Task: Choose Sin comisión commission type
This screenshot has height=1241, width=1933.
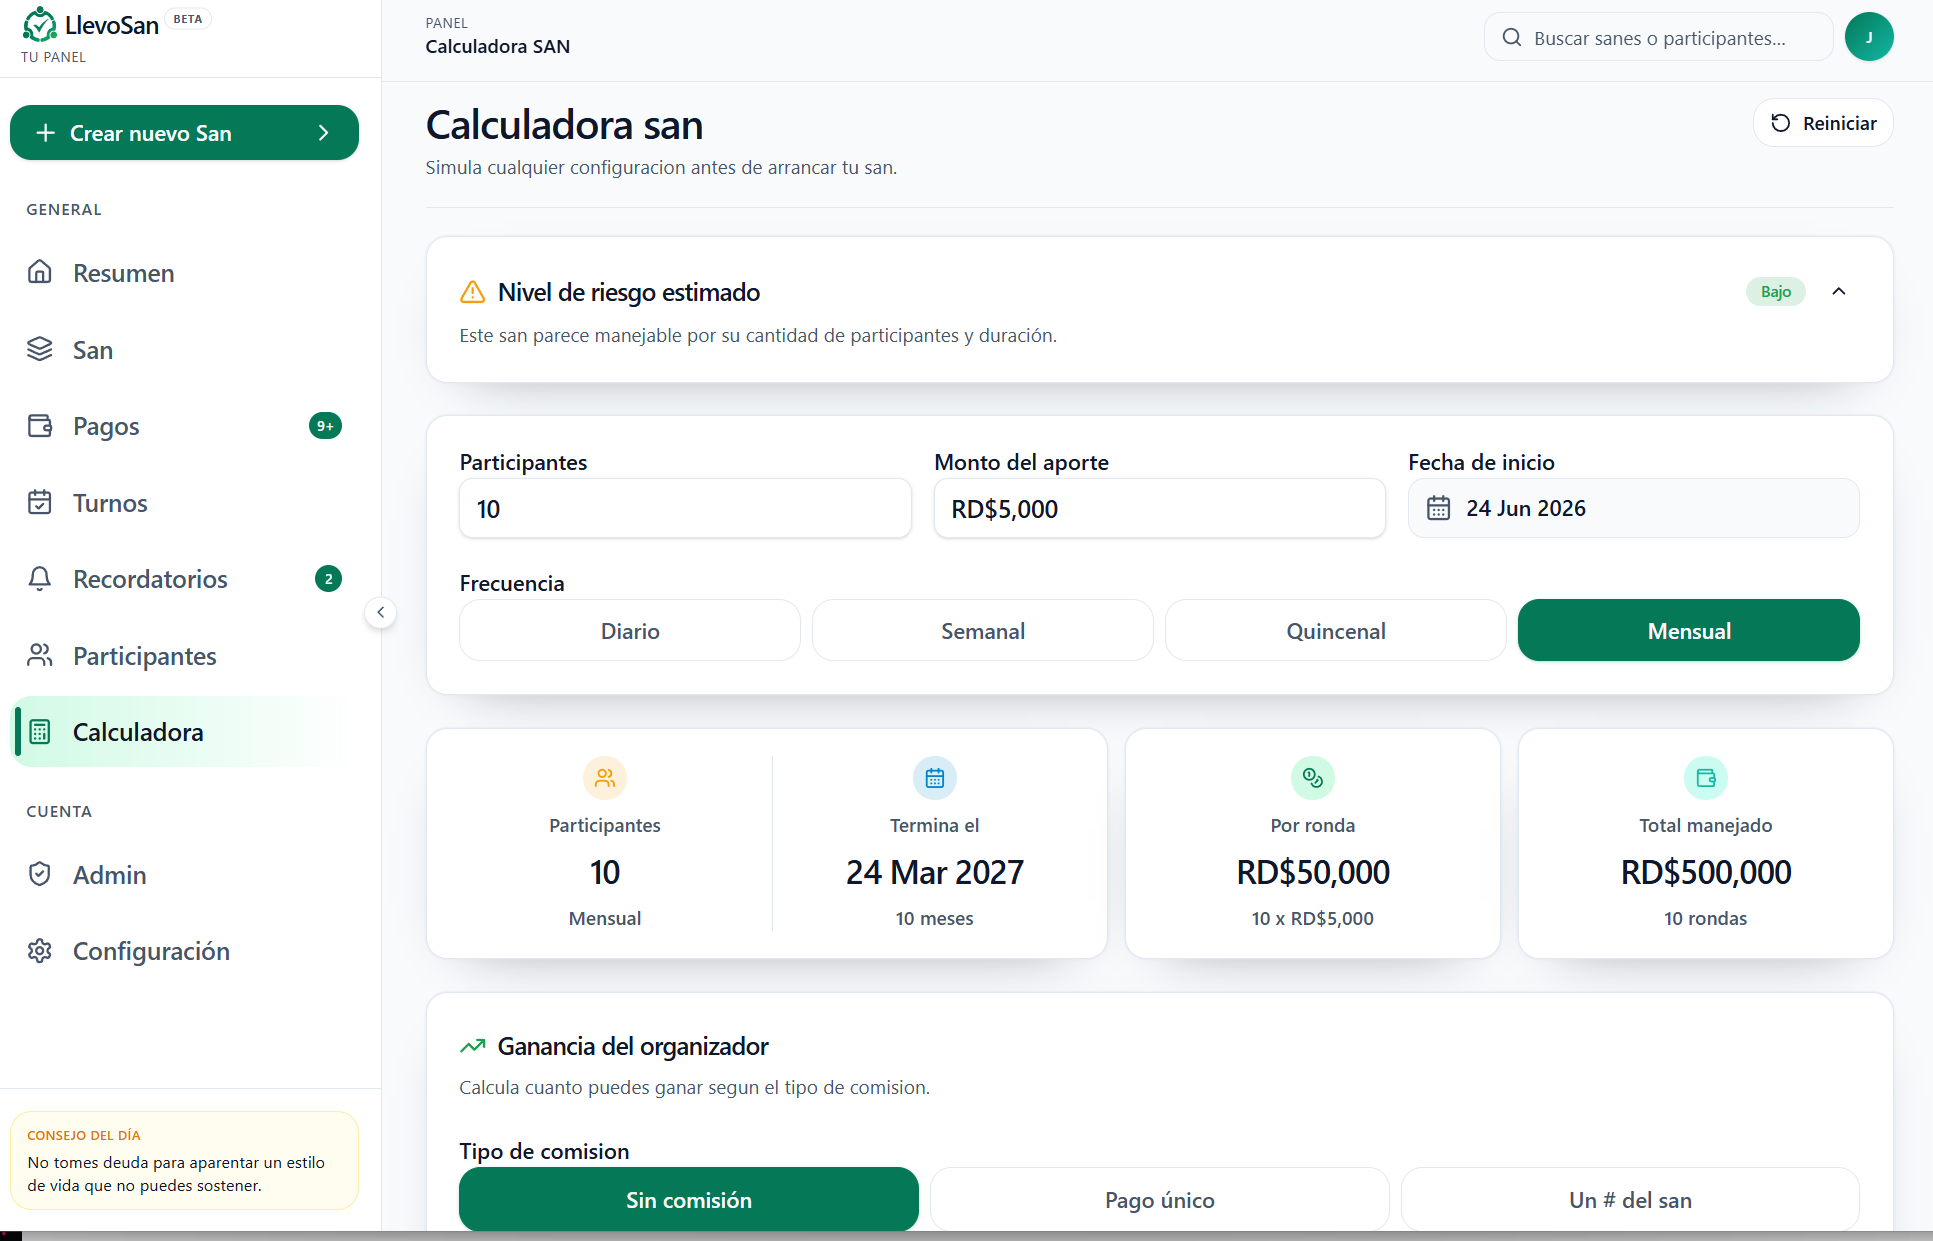Action: tap(689, 1199)
